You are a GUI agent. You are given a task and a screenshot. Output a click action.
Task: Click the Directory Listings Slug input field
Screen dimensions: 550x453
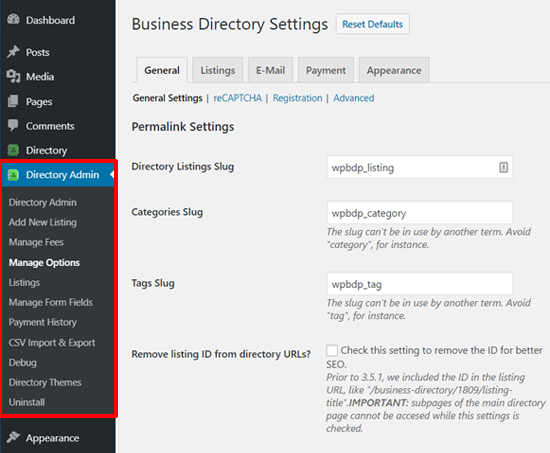[420, 167]
